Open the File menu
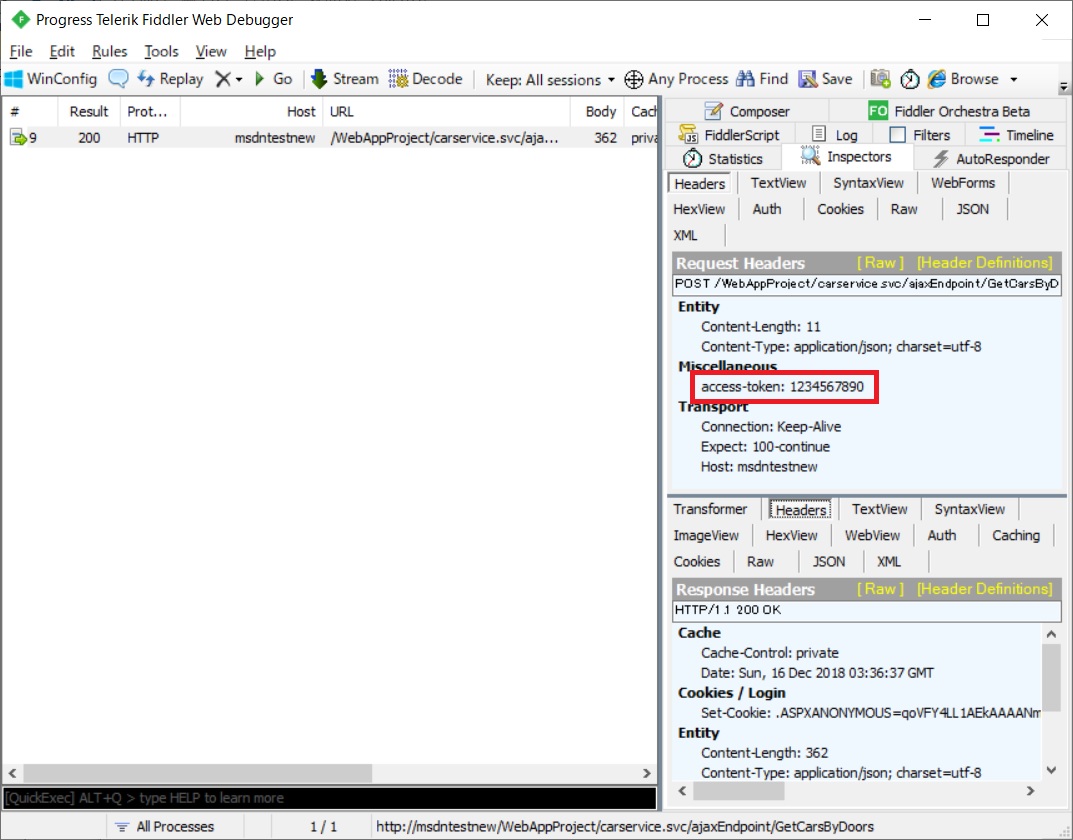This screenshot has height=840, width=1073. click(21, 51)
